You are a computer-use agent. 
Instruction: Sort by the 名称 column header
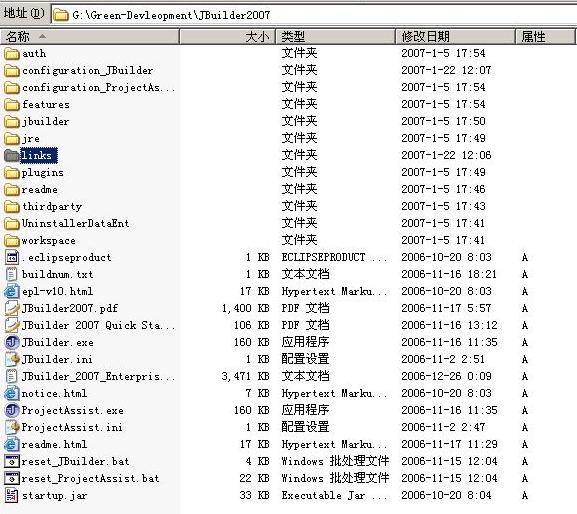pos(90,37)
